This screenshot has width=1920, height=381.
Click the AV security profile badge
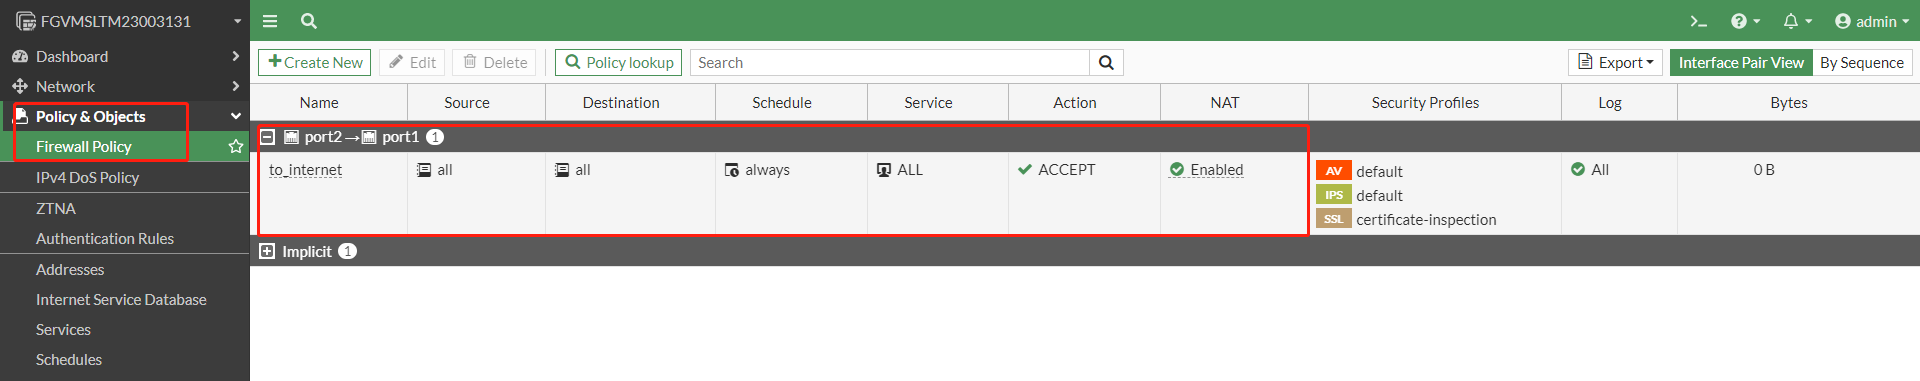(x=1334, y=171)
